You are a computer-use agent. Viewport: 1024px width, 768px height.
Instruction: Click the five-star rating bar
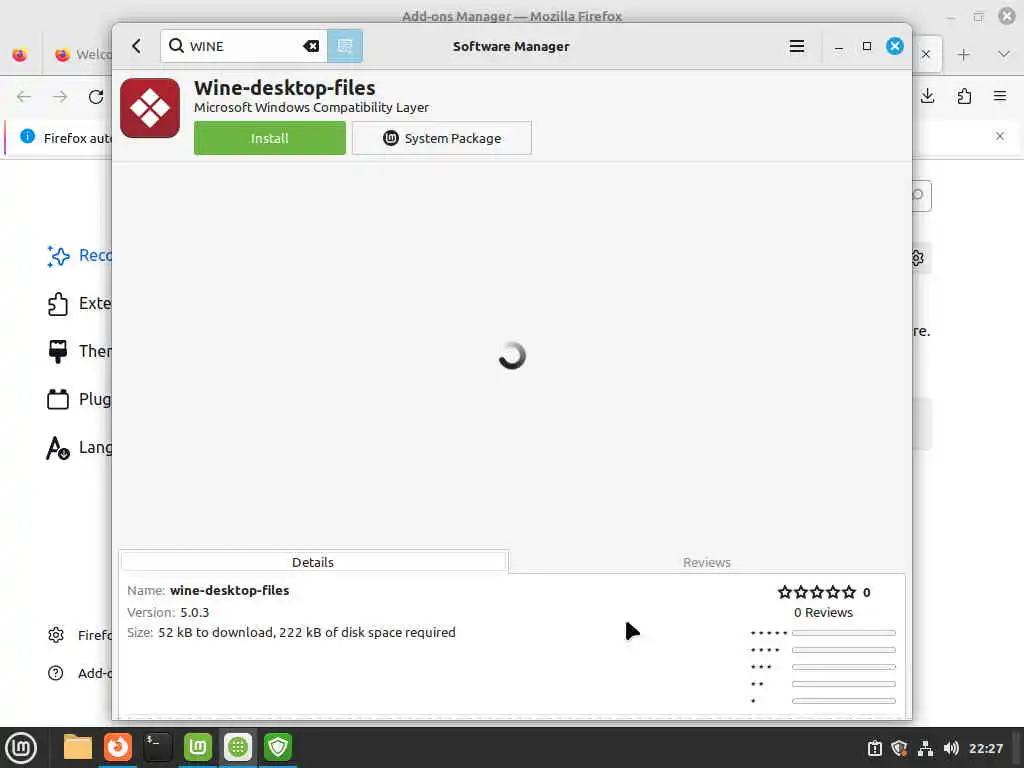click(x=844, y=633)
